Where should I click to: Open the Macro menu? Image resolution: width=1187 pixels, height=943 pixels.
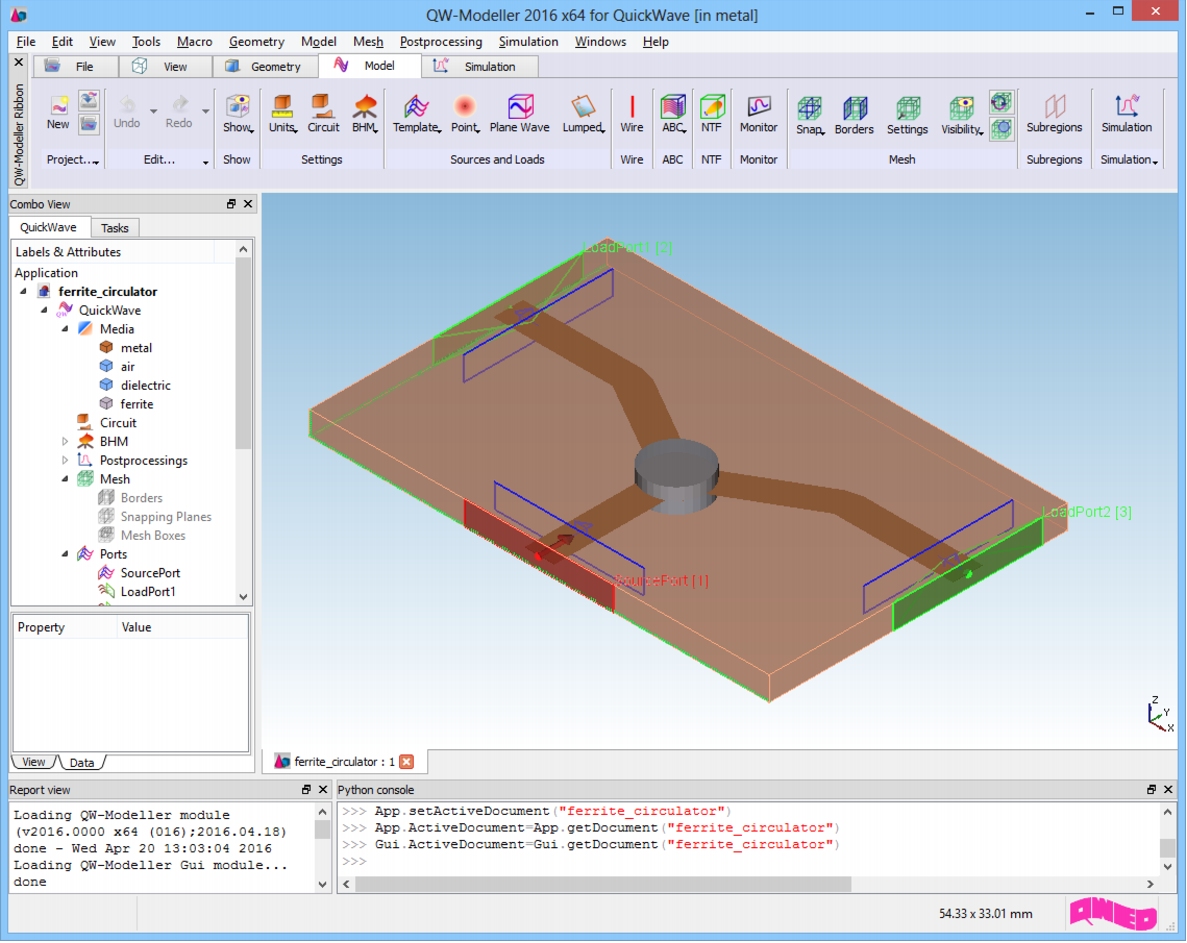point(195,42)
